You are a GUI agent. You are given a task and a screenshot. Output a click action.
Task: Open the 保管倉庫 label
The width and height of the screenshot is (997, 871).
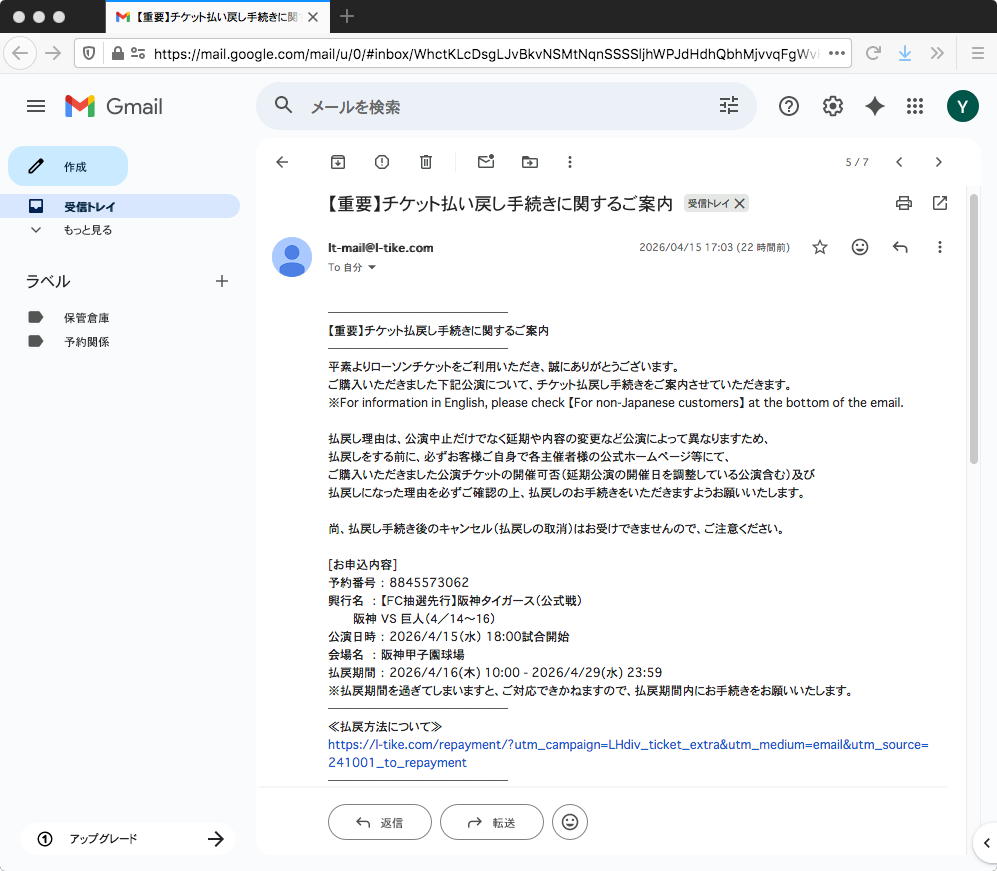[86, 318]
